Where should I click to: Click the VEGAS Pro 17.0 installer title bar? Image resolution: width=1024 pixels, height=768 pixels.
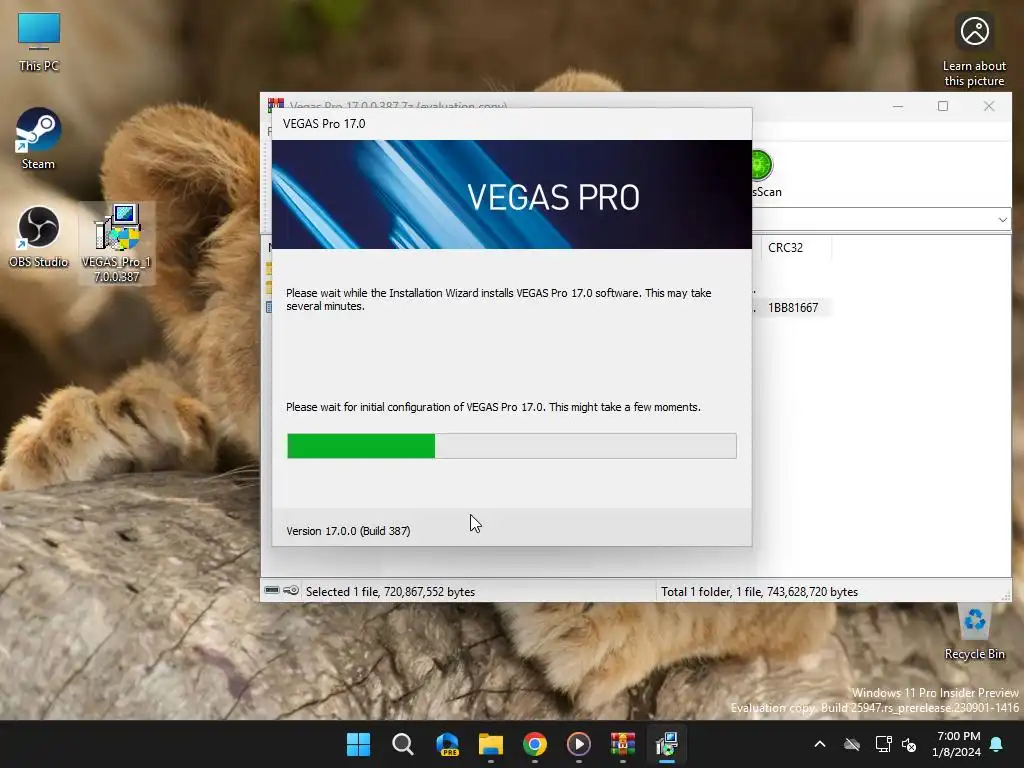point(511,124)
